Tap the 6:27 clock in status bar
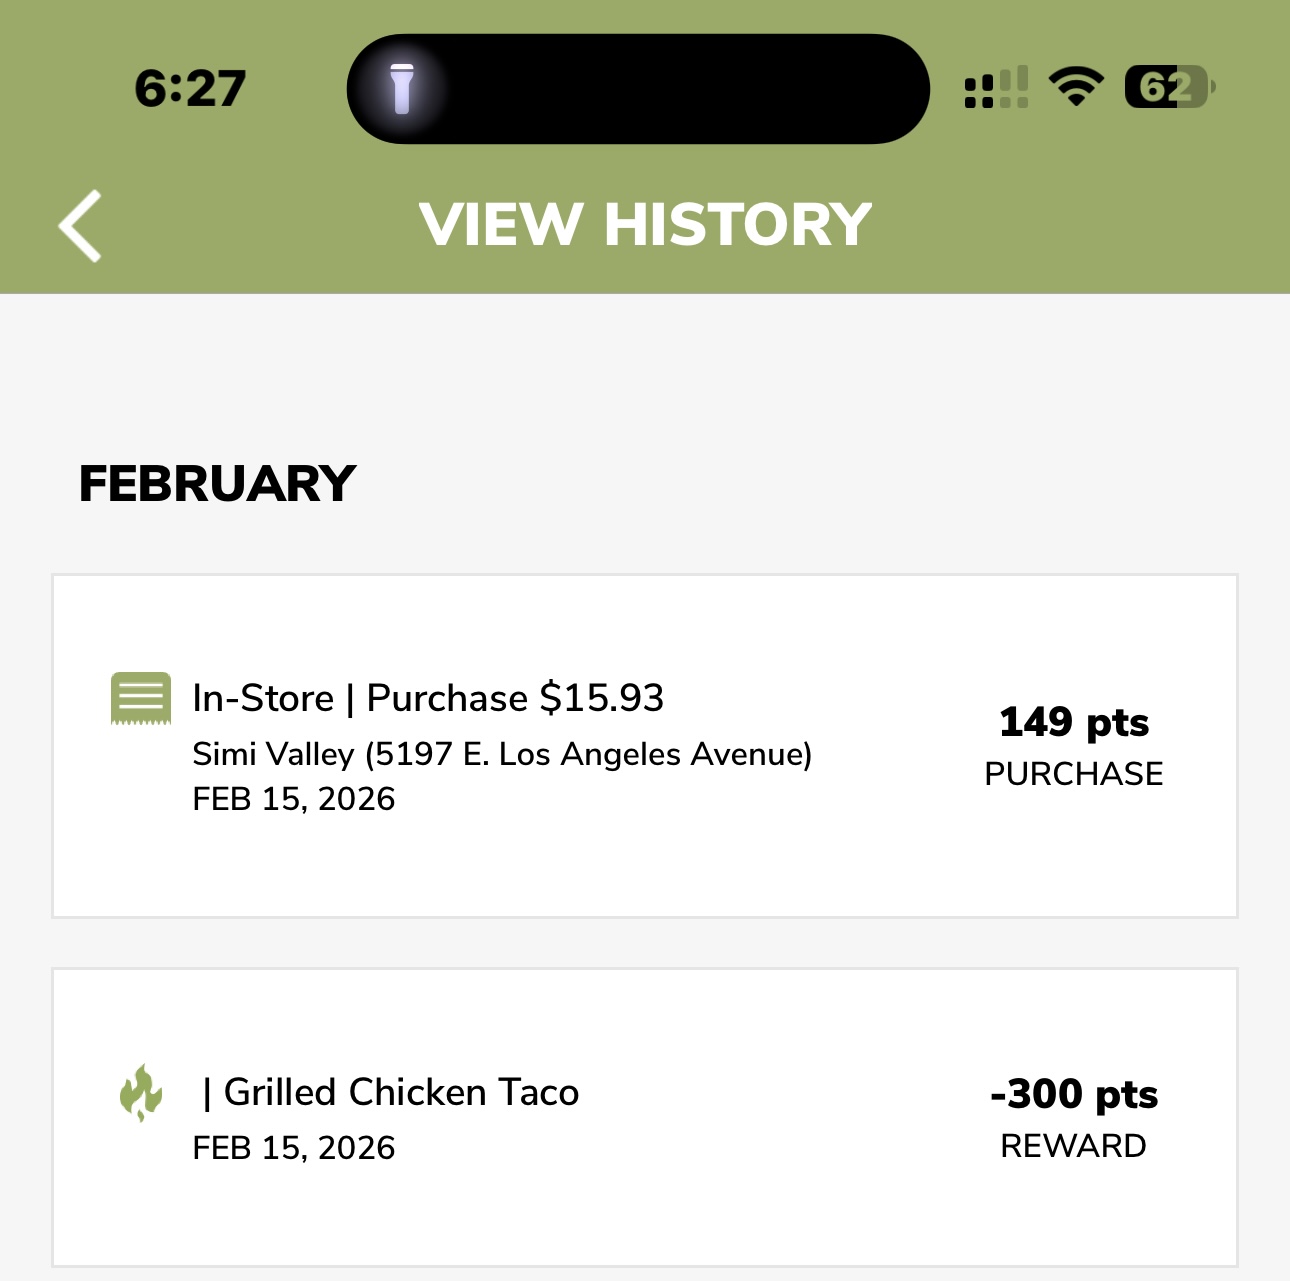 [x=190, y=89]
